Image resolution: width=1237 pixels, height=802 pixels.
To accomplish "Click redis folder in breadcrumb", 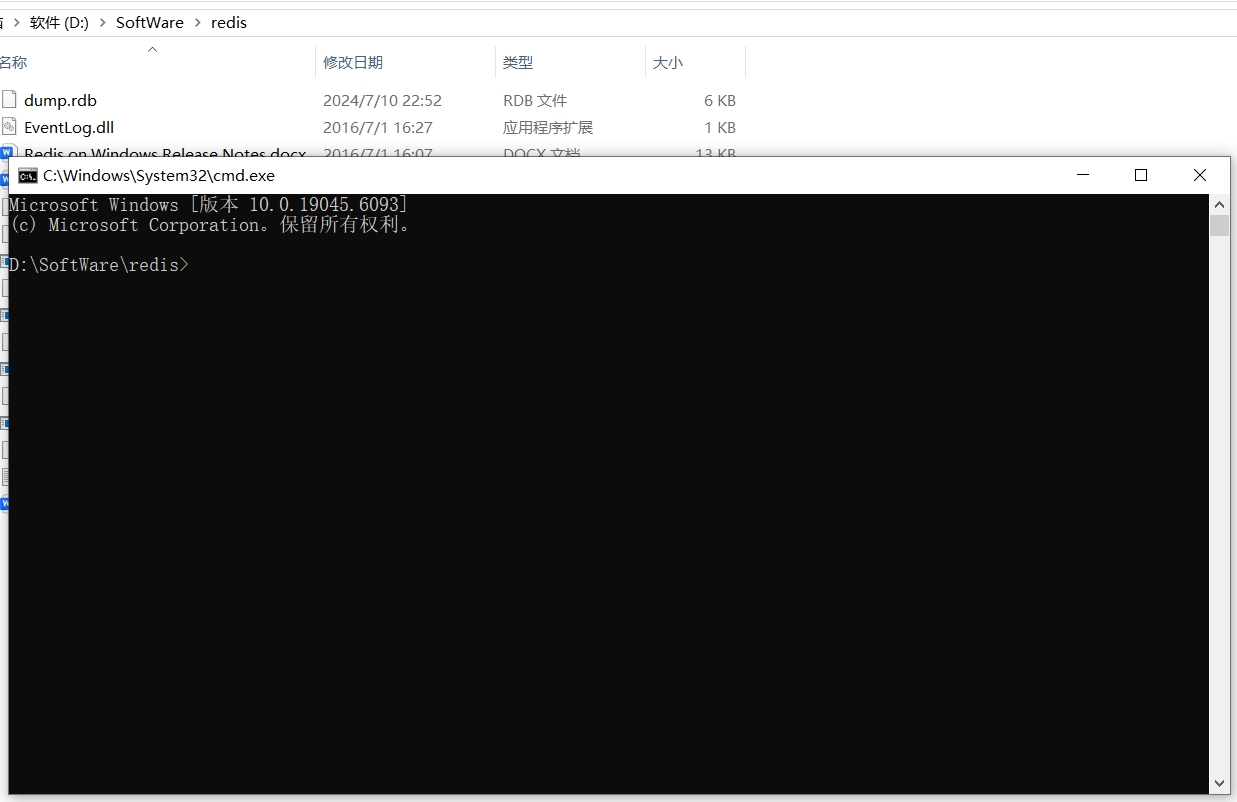I will (x=229, y=22).
